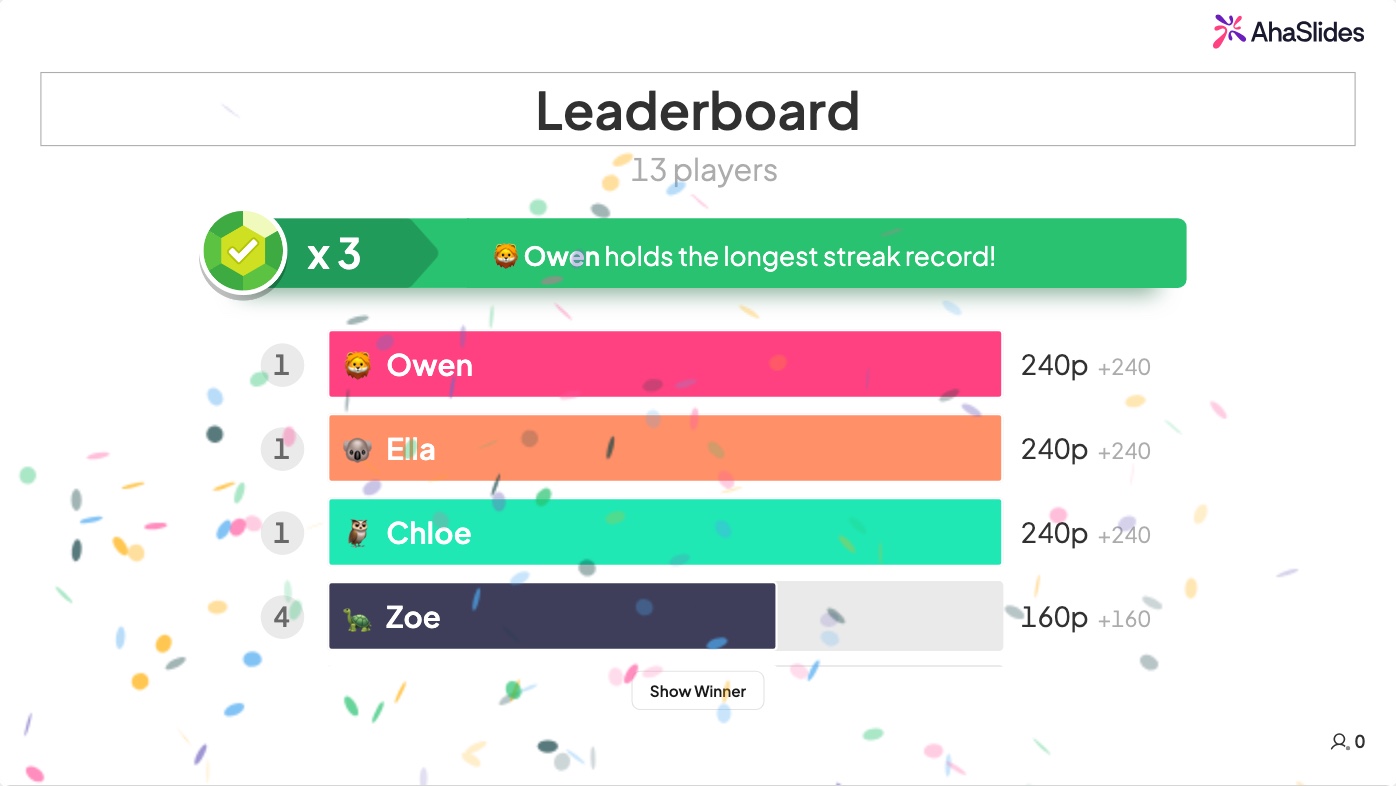1396x786 pixels.
Task: Click the rank 1 badge beside Owen
Action: pyautogui.click(x=282, y=365)
